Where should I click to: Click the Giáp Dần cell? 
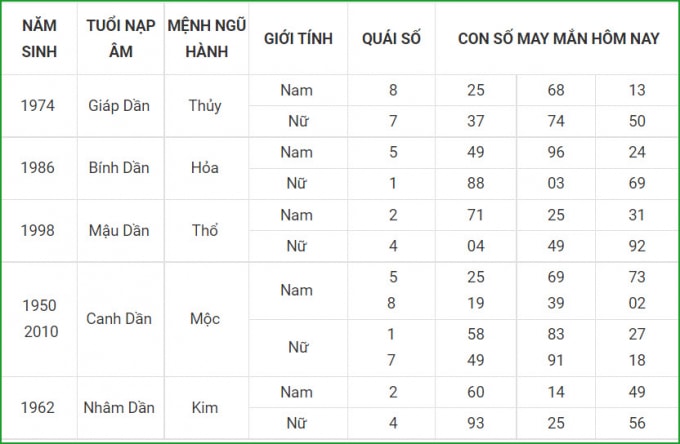(119, 105)
